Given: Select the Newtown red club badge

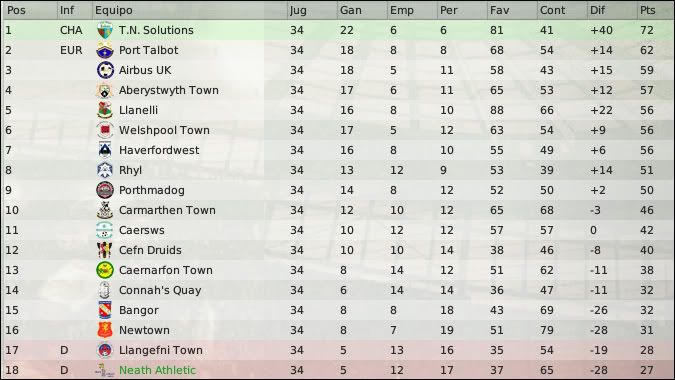Looking at the screenshot, I should 105,330.
